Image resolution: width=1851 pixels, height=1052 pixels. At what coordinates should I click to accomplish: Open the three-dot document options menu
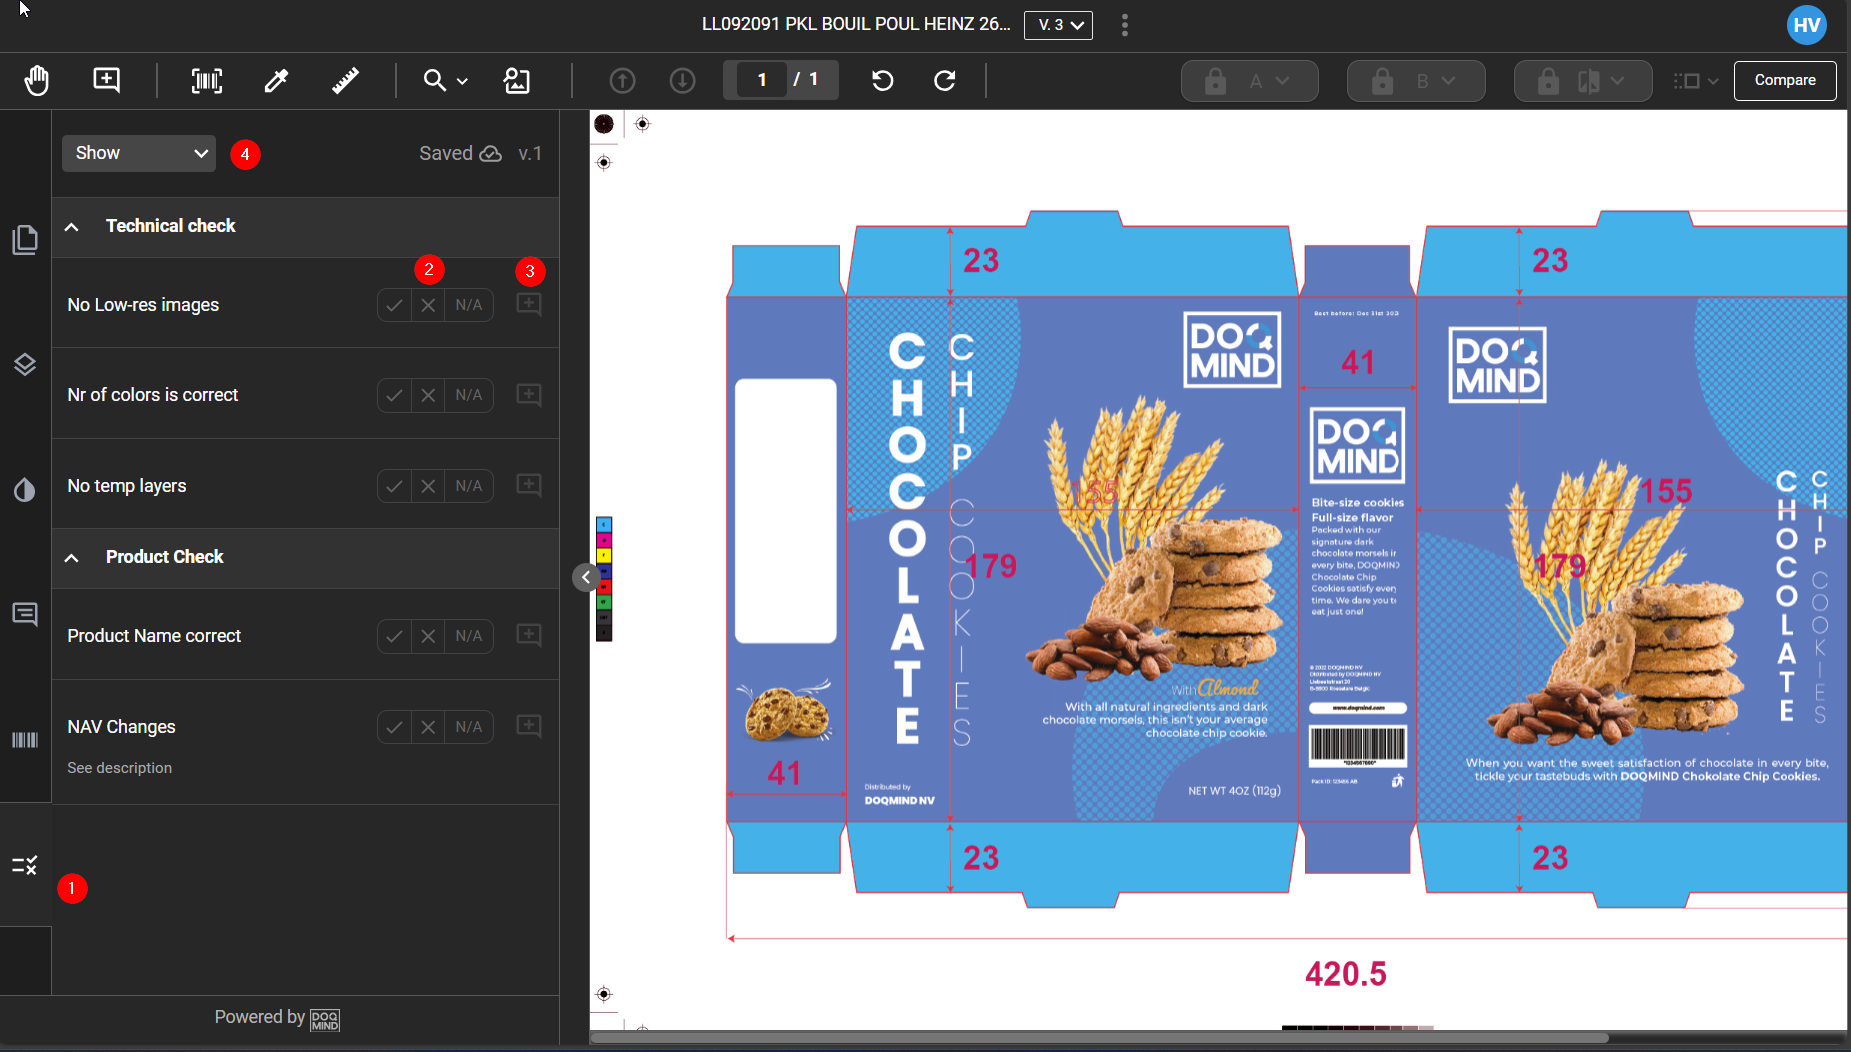[1125, 25]
